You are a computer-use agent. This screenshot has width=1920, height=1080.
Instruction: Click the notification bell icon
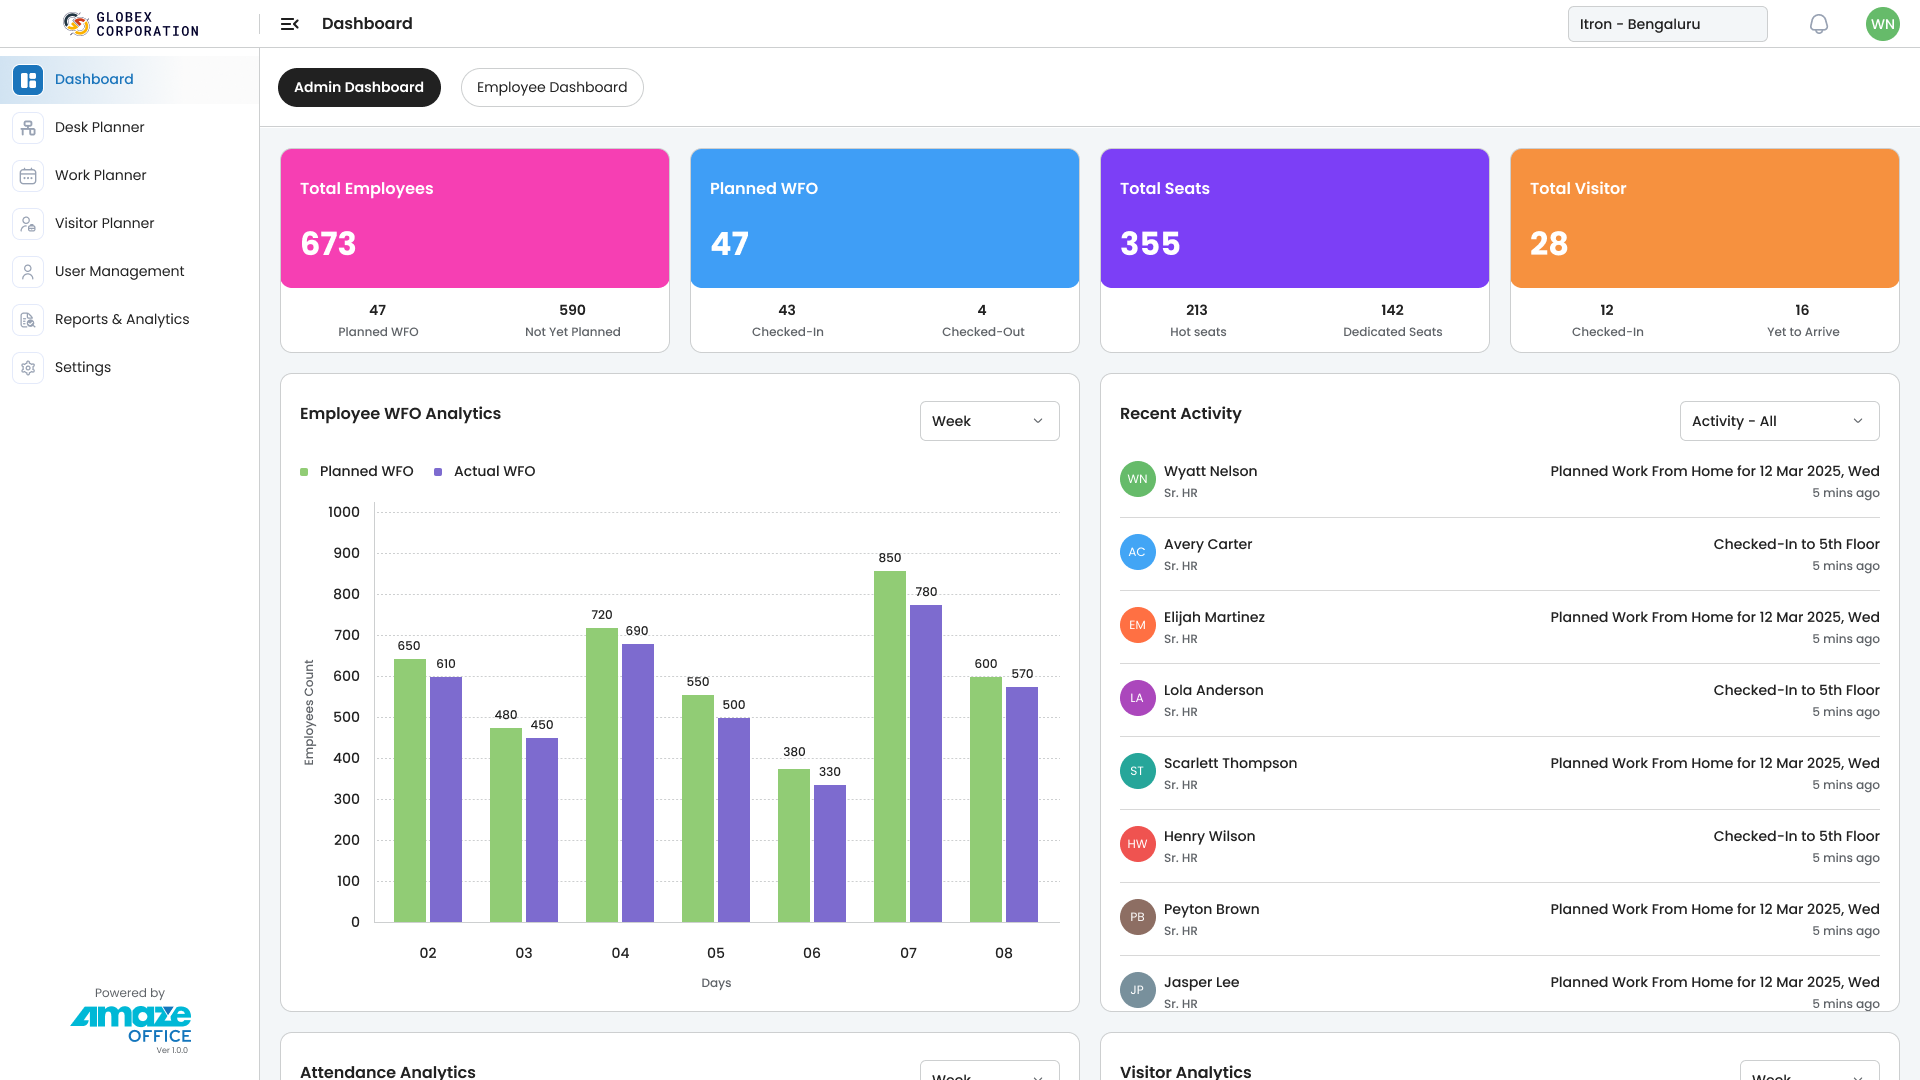point(1819,23)
